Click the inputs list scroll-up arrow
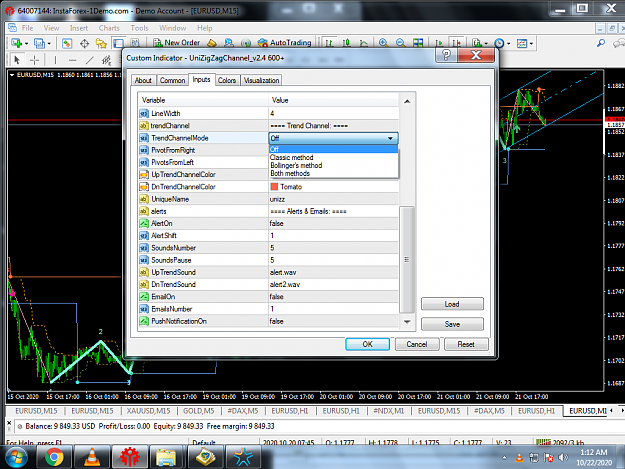This screenshot has height=469, width=625. coord(407,101)
